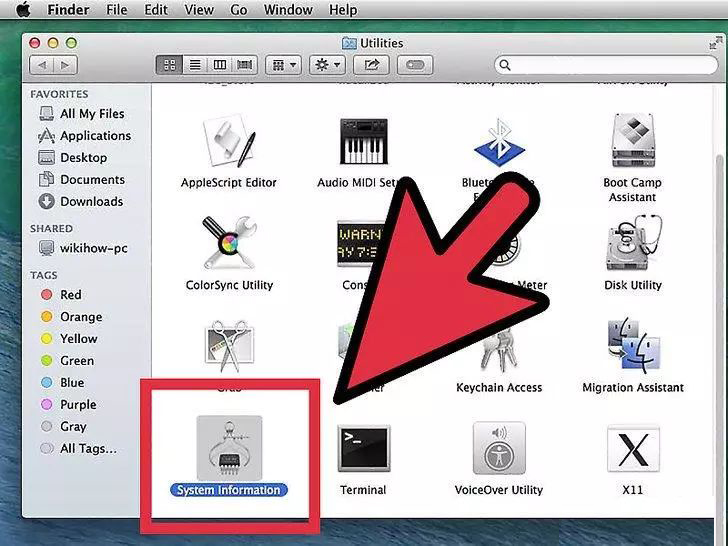Open the item arrangement dropdown

[283, 65]
